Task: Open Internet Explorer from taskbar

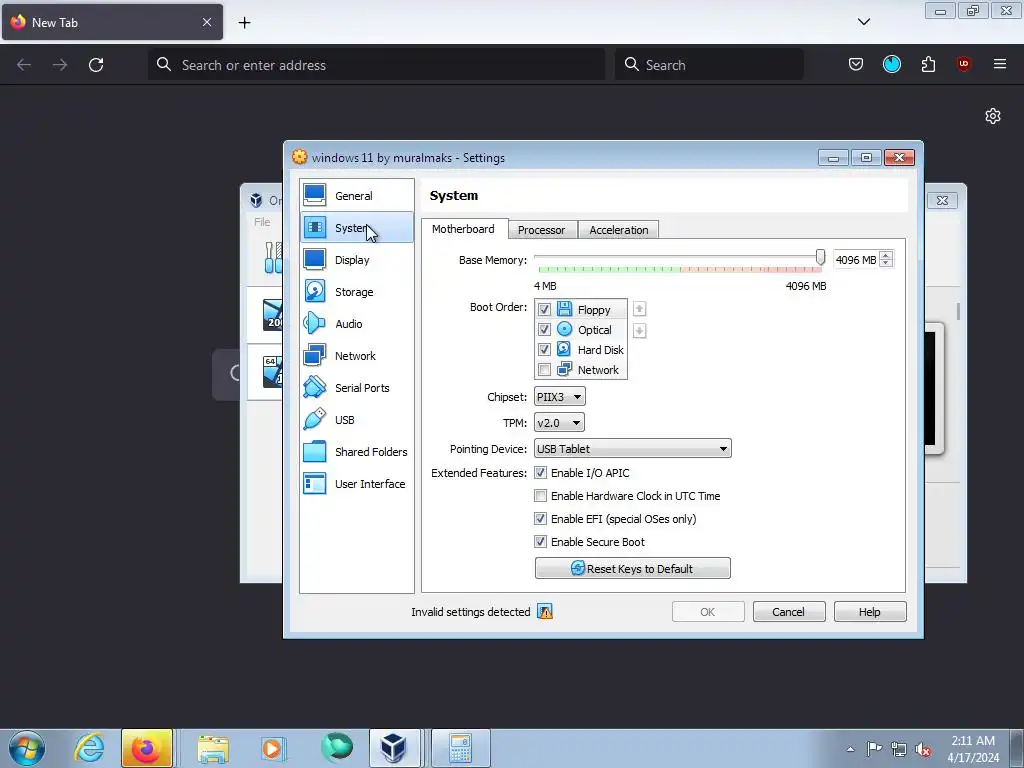Action: 89,748
